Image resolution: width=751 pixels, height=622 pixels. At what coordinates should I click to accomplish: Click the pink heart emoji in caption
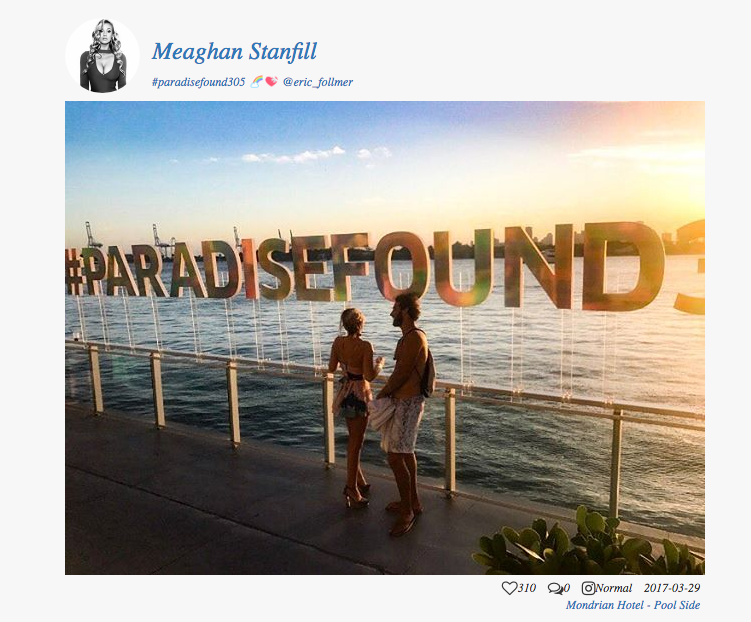click(271, 82)
